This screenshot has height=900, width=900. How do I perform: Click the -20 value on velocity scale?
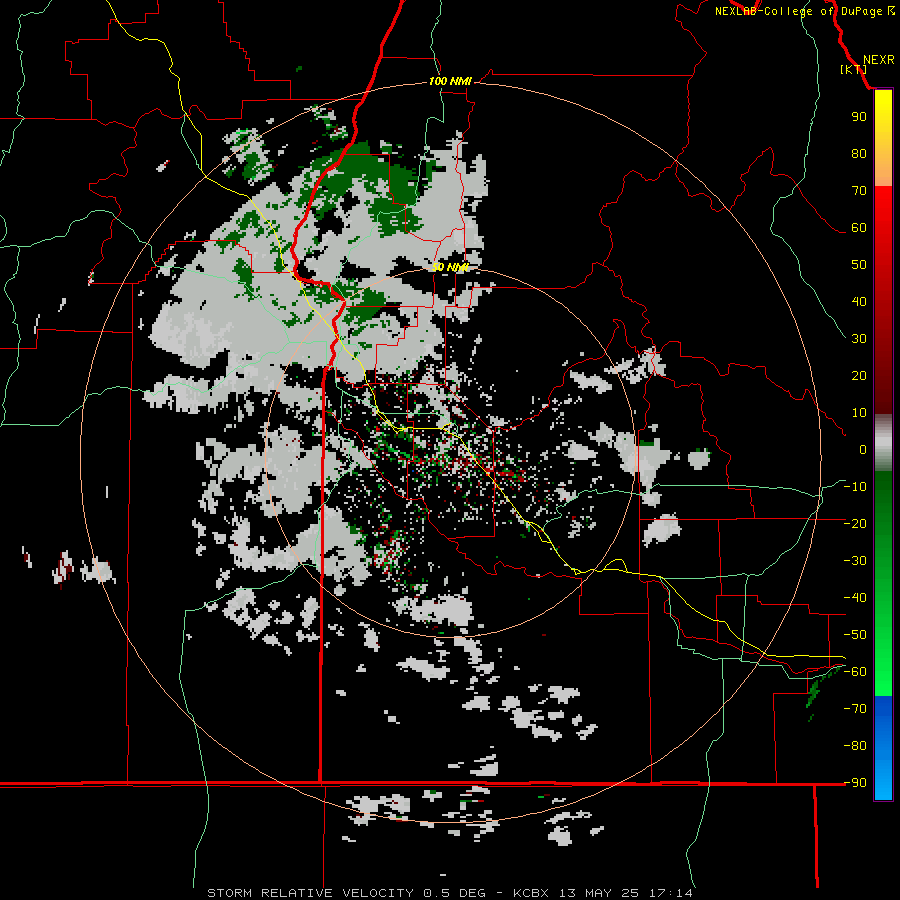pos(855,523)
